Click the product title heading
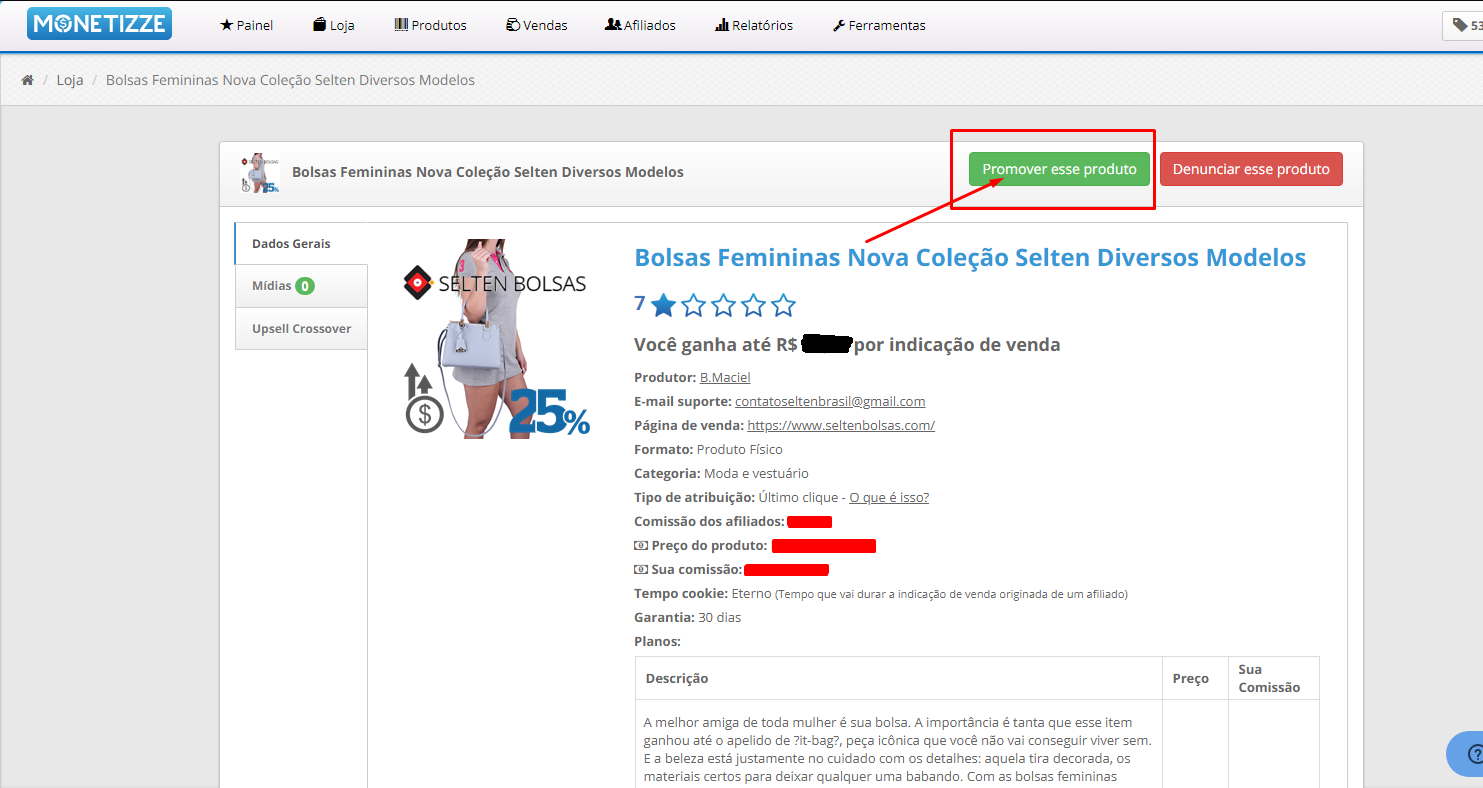 point(970,257)
